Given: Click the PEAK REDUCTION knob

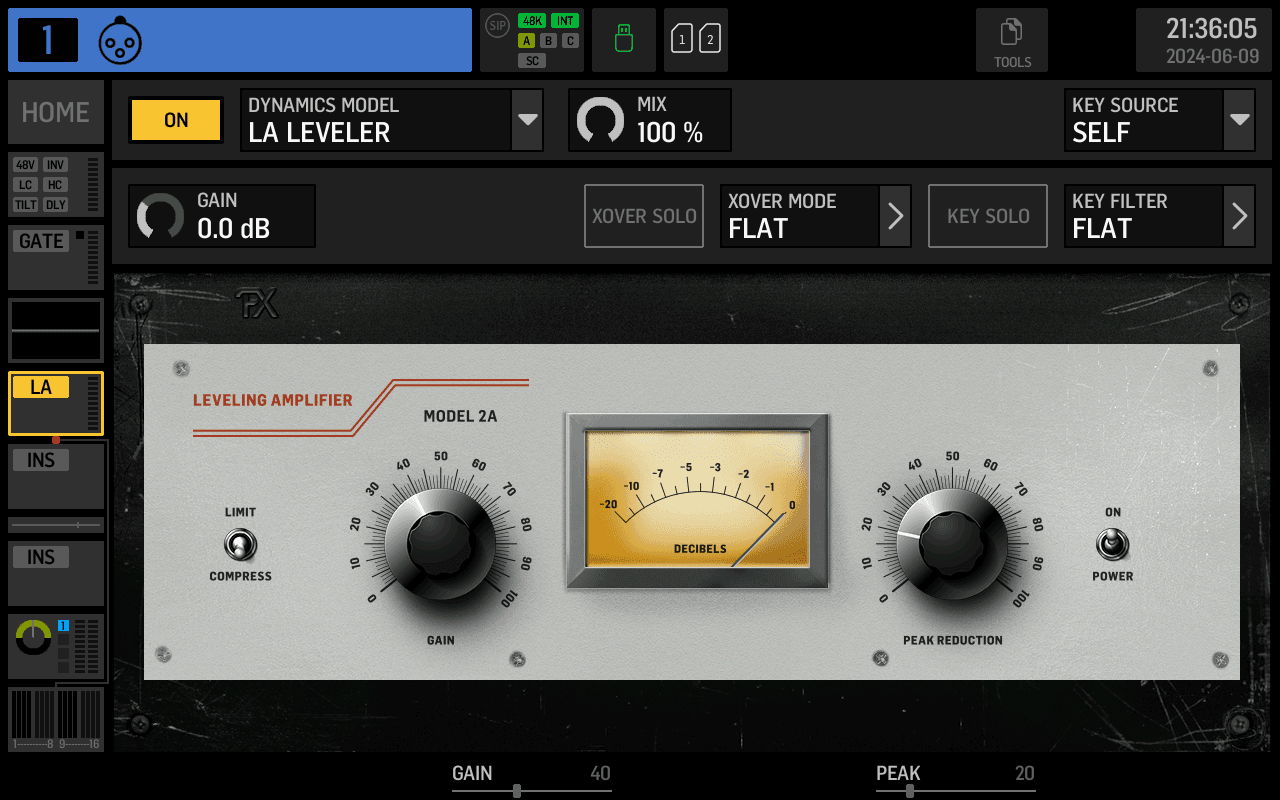Looking at the screenshot, I should coord(952,545).
